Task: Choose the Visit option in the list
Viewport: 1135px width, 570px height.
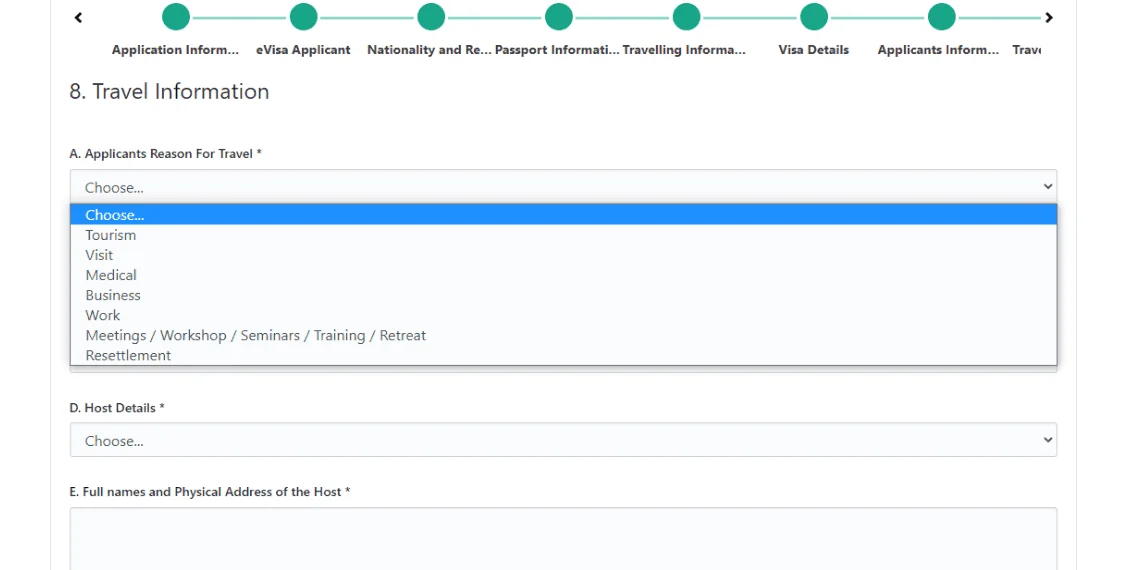Action: tap(99, 255)
